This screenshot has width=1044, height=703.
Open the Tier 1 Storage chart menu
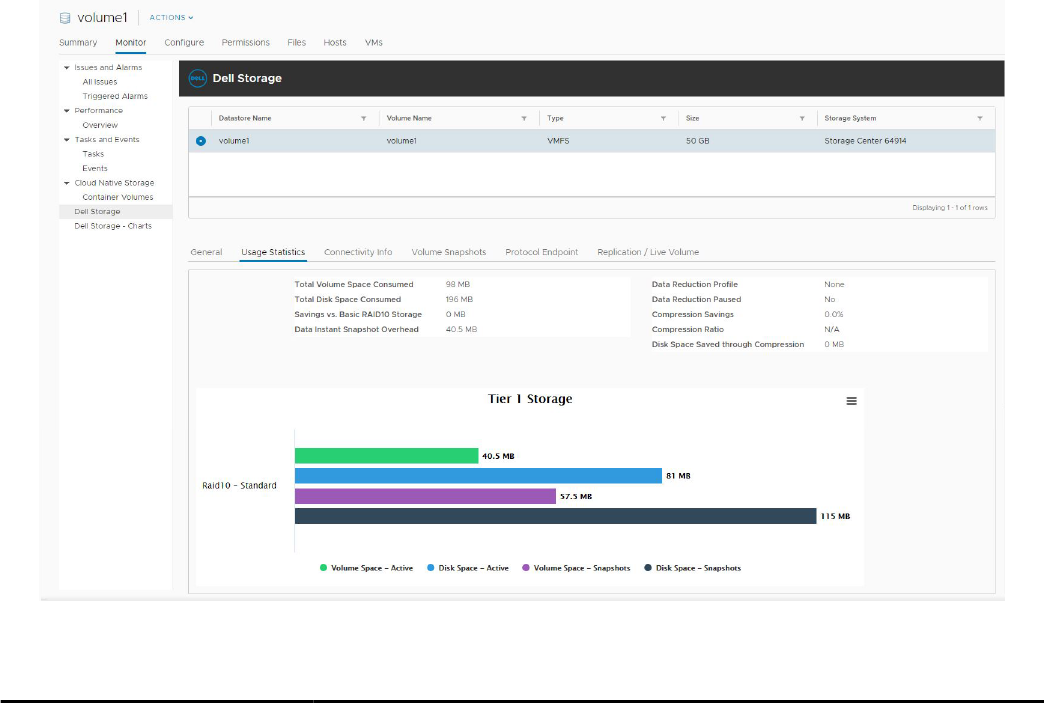851,401
